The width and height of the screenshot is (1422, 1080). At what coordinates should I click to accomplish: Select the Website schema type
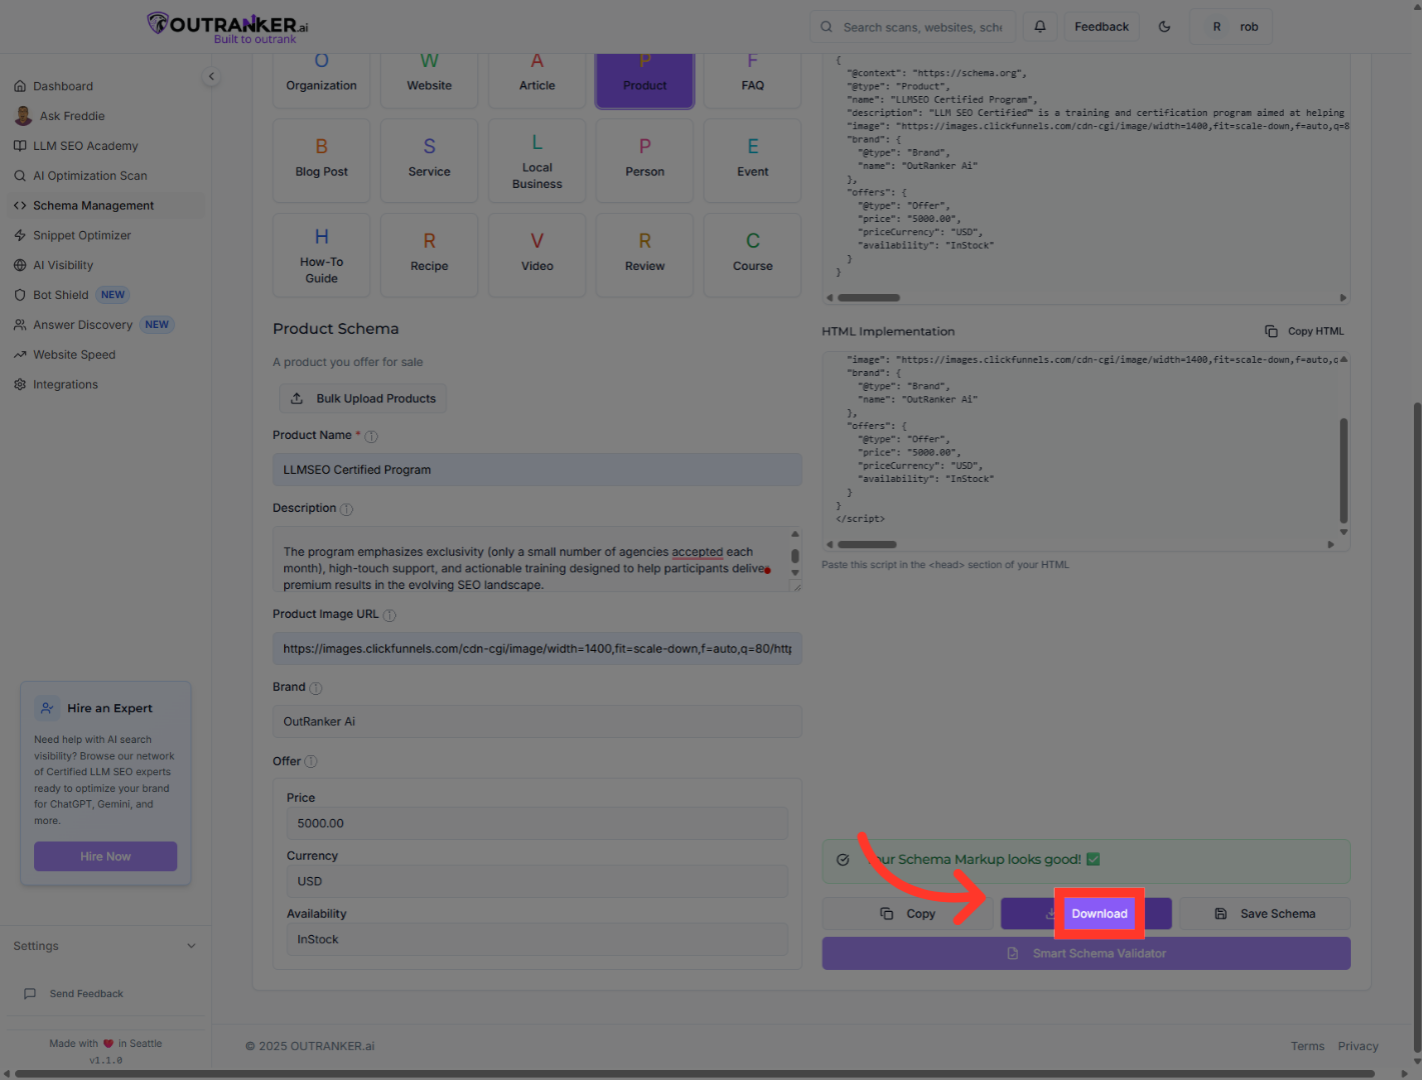coord(429,79)
